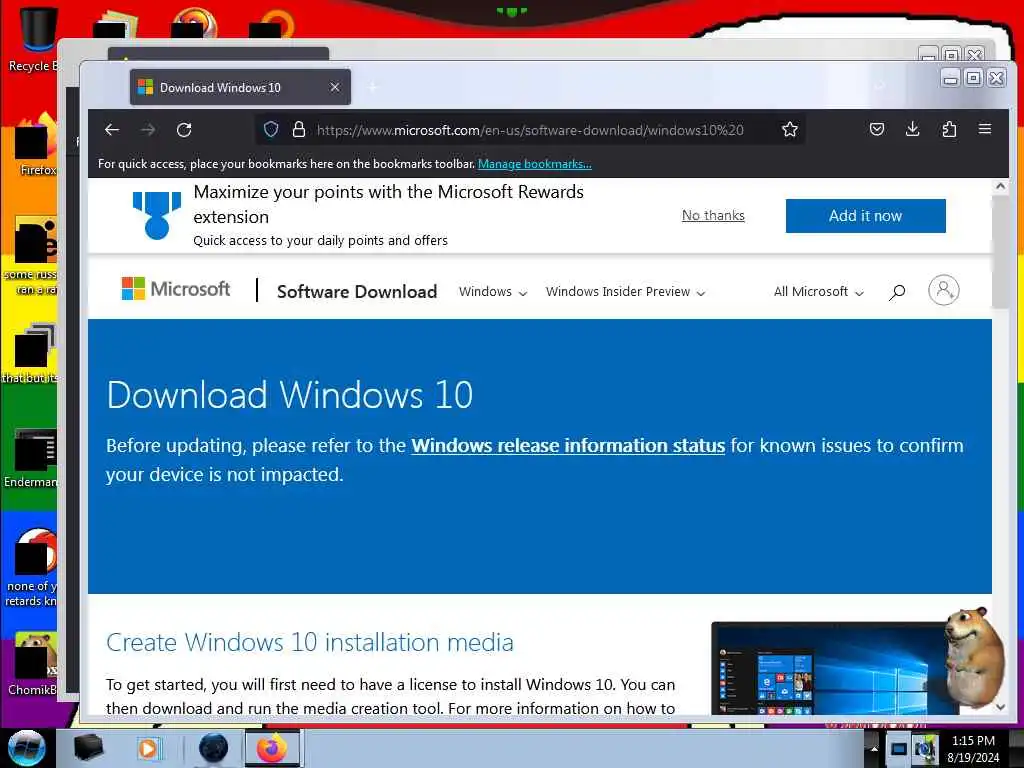Image resolution: width=1024 pixels, height=768 pixels.
Task: Click the black box taskbar icon
Action: [x=88, y=748]
